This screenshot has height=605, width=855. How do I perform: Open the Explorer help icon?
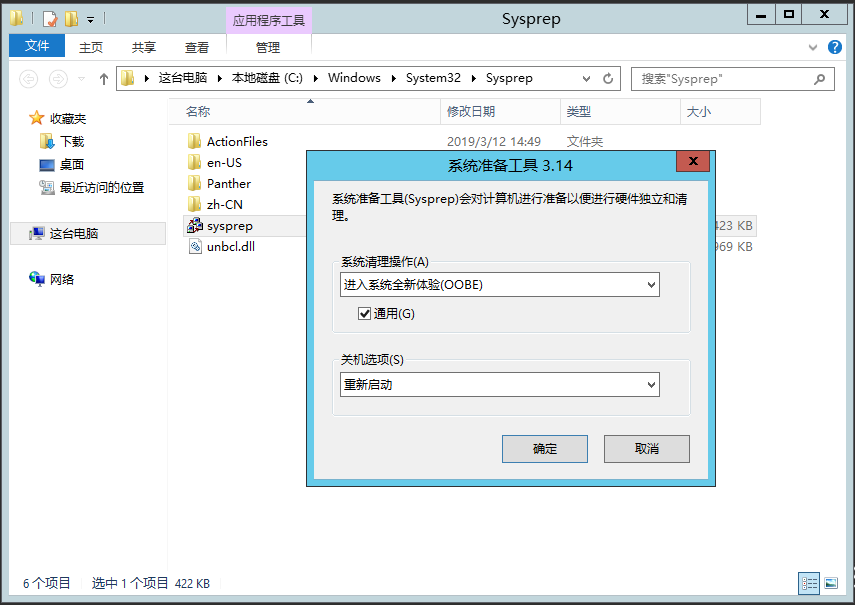(x=834, y=47)
